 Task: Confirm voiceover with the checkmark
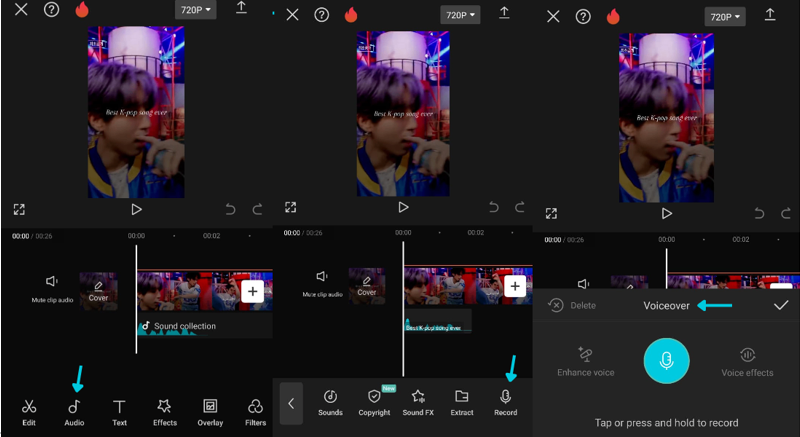click(x=781, y=305)
